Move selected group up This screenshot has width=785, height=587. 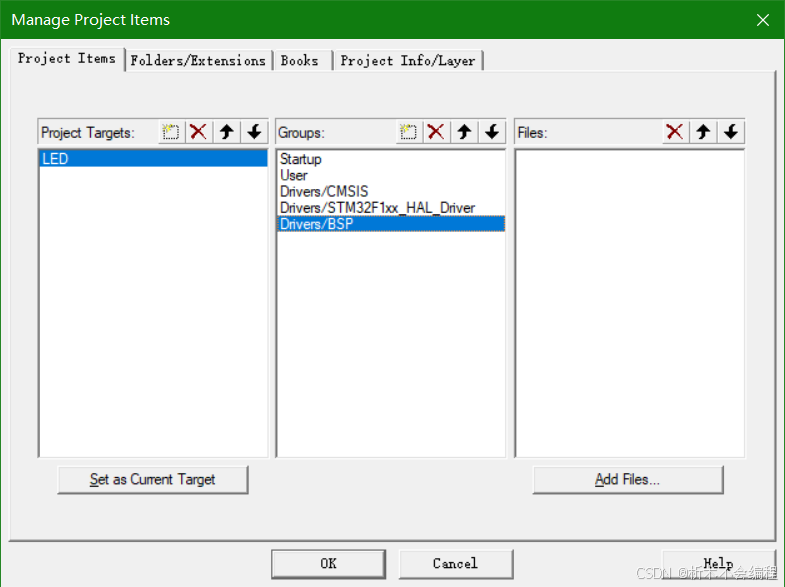[x=464, y=132]
